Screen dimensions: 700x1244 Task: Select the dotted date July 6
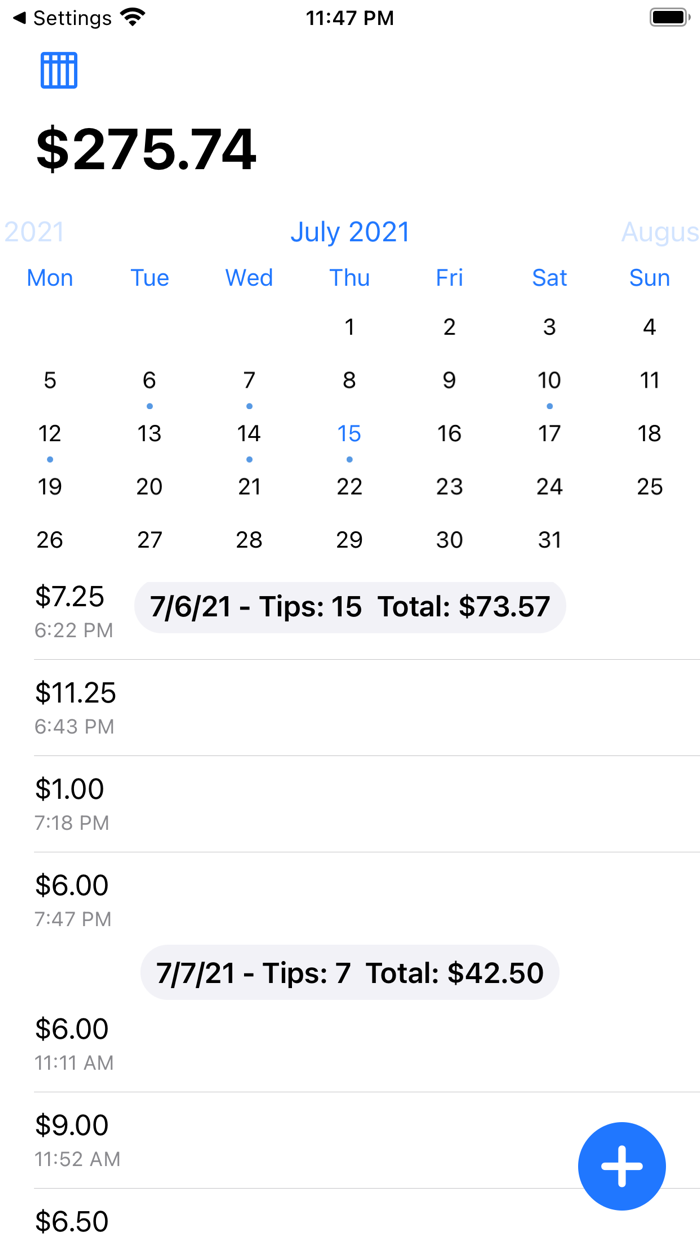(x=149, y=380)
